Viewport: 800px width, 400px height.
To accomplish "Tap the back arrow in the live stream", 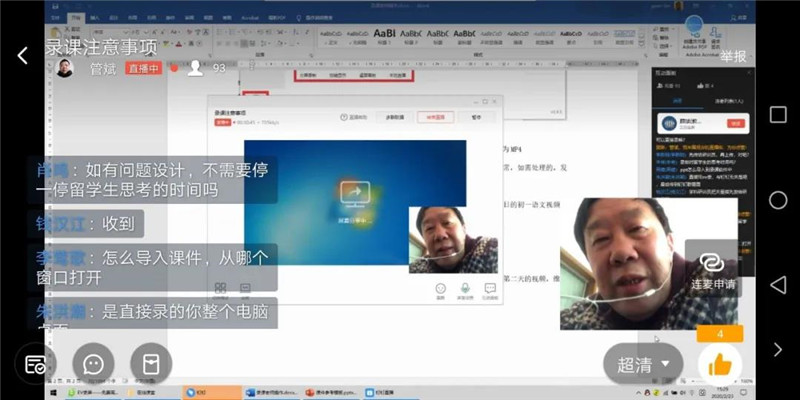I will tap(22, 56).
